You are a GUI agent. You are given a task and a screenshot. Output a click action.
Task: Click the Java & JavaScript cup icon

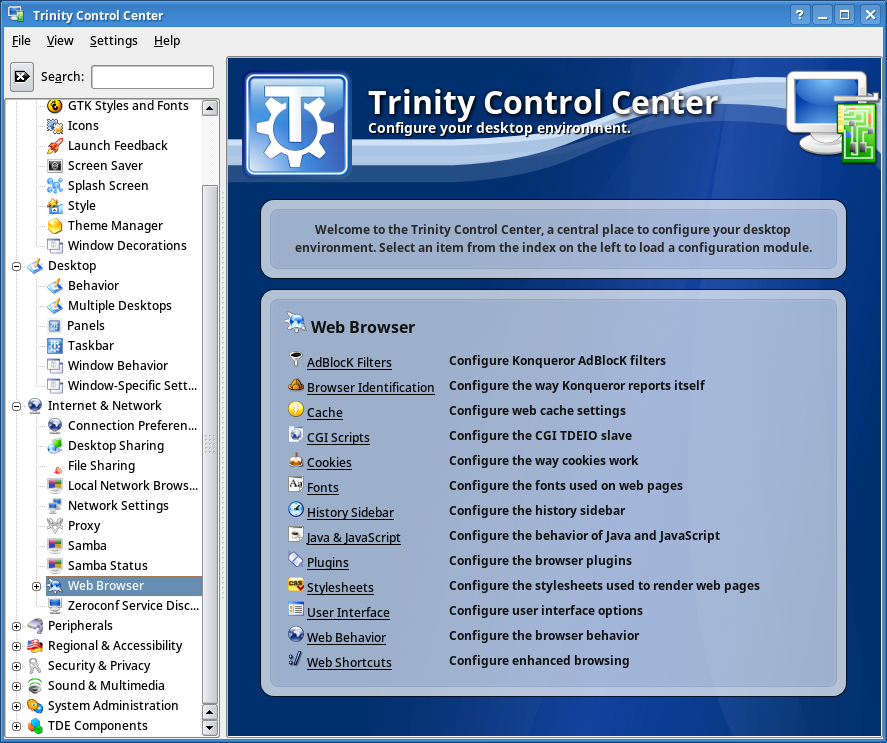[295, 534]
